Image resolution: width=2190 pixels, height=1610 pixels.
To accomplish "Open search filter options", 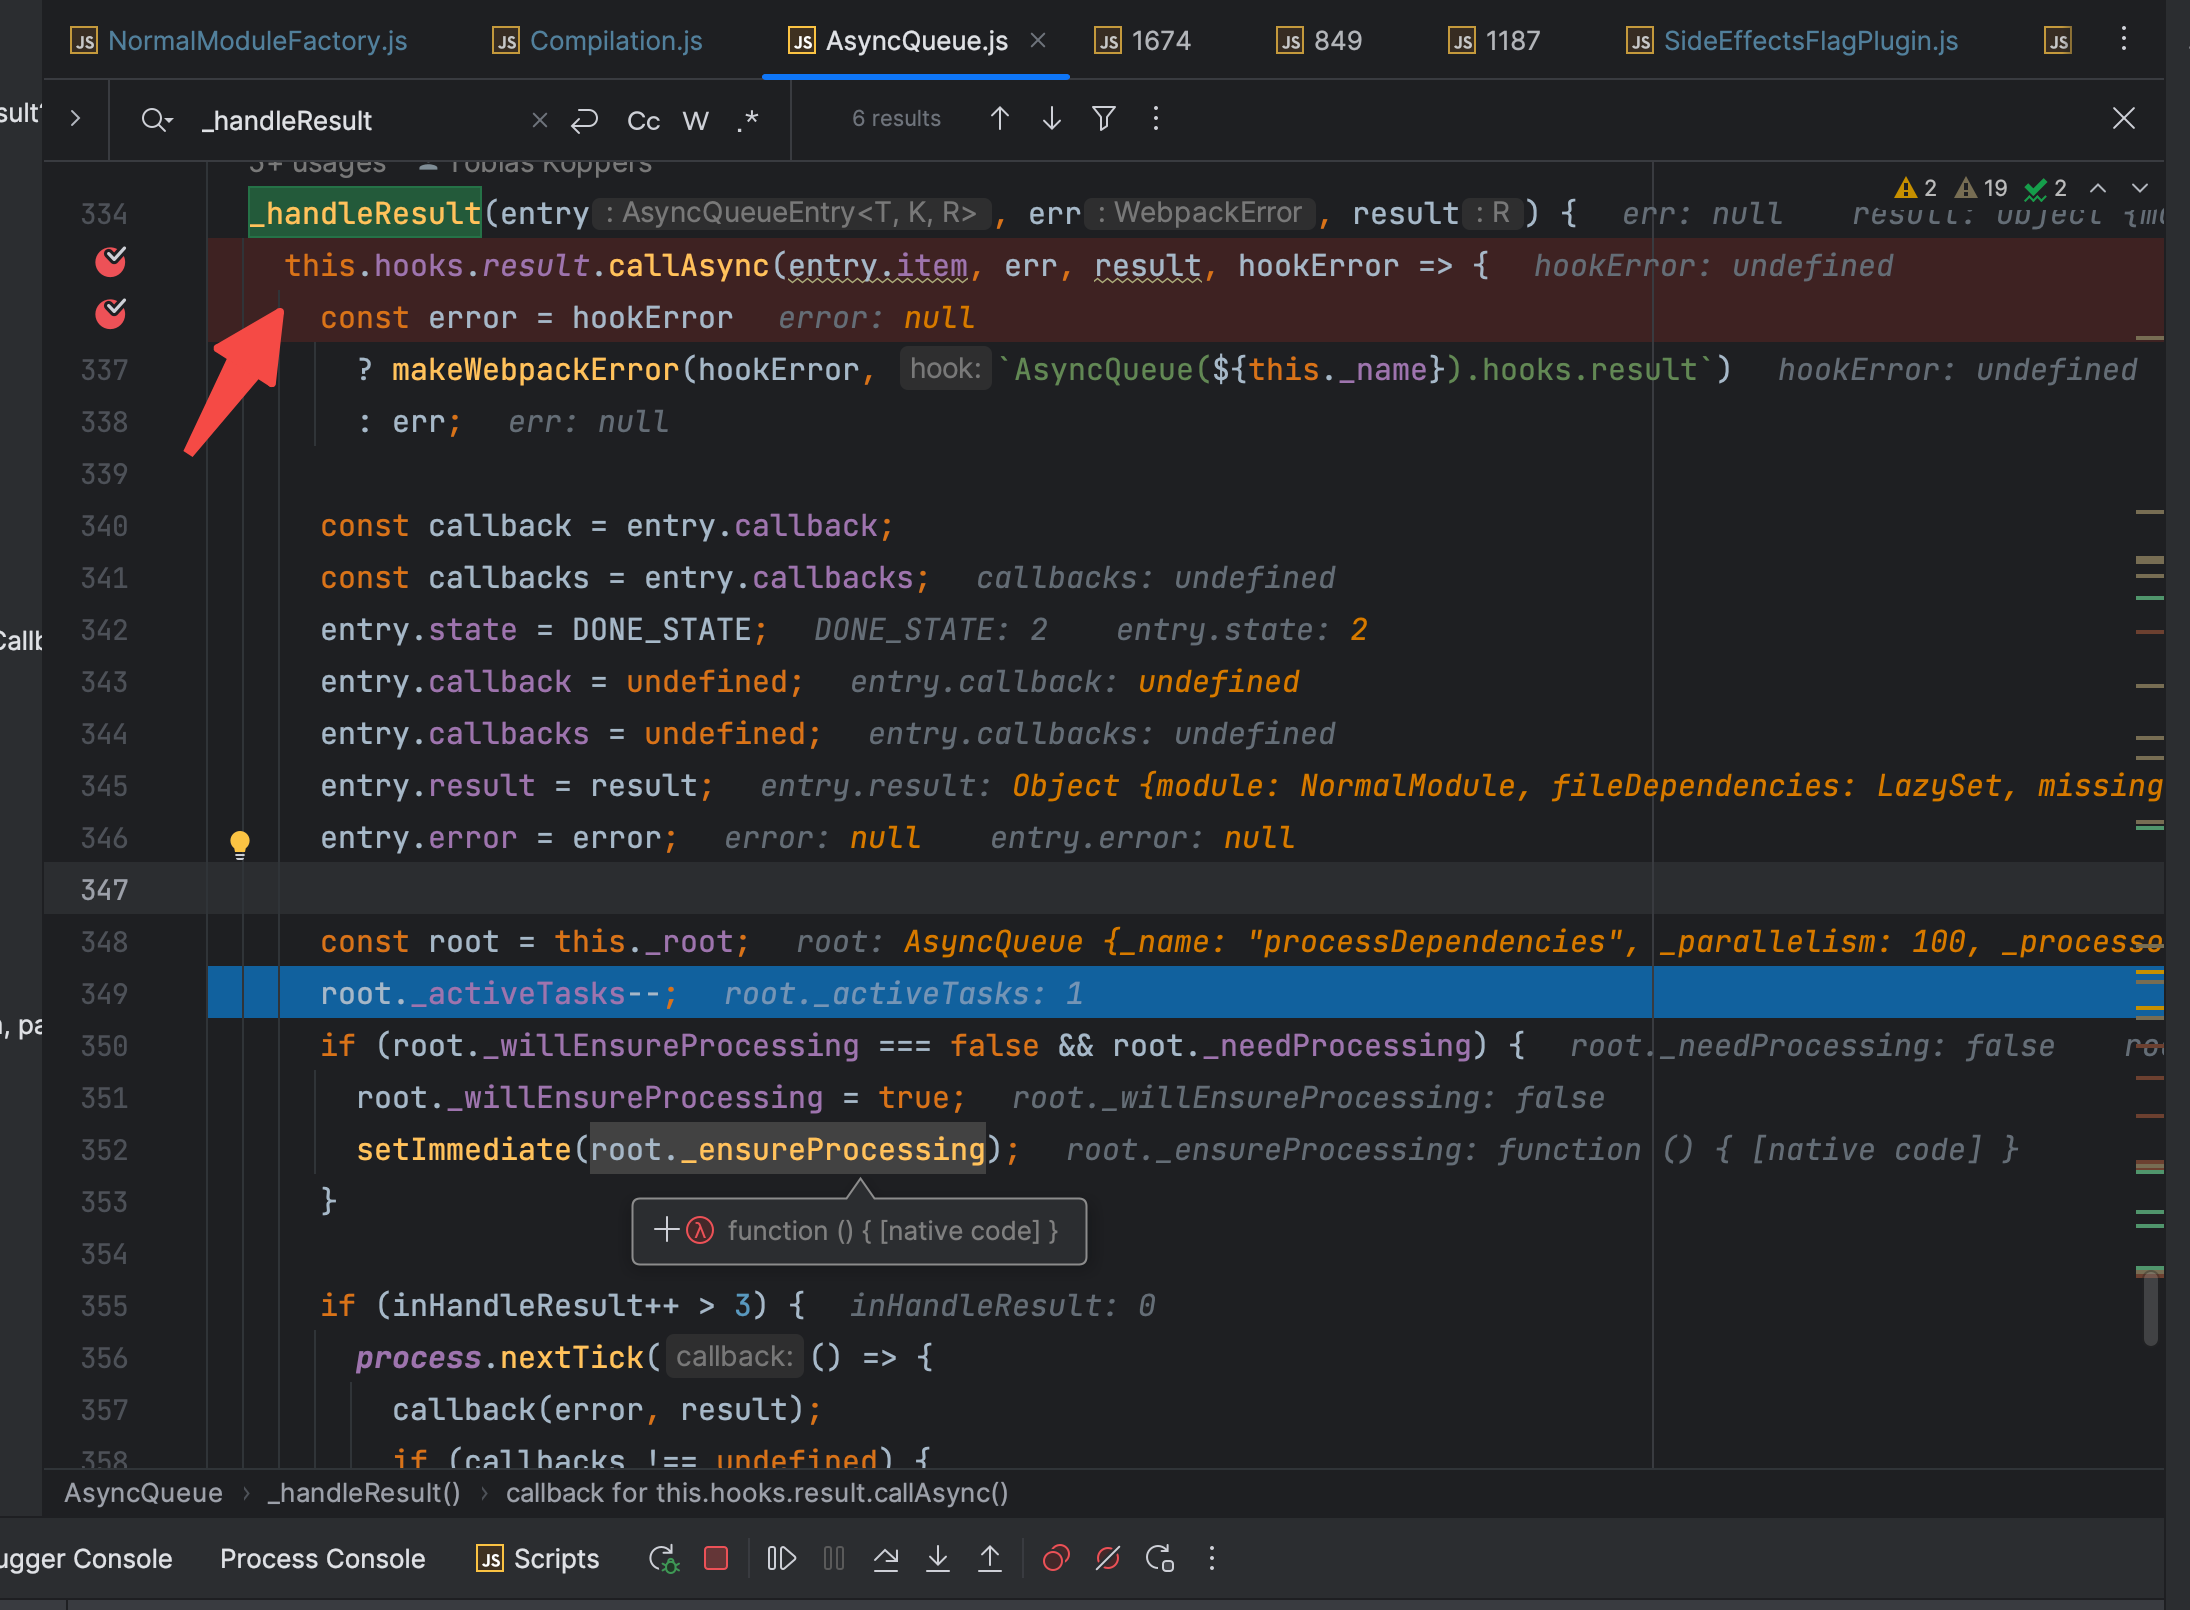I will tap(1103, 119).
